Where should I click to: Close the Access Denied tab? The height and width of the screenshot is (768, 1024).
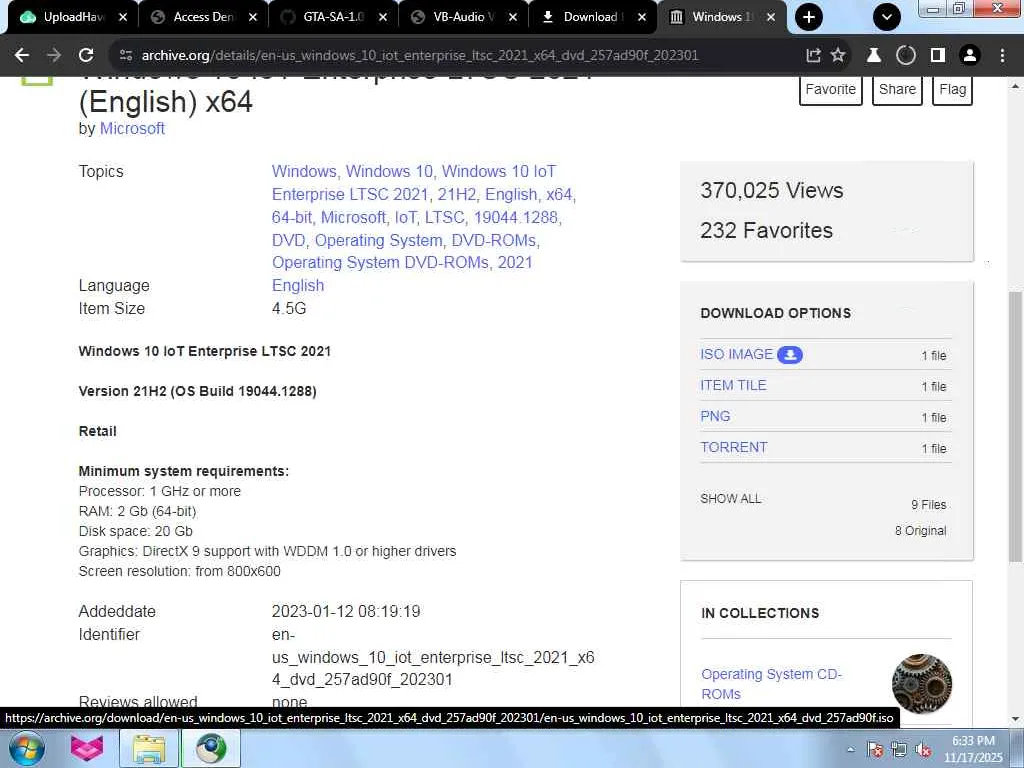click(x=253, y=17)
